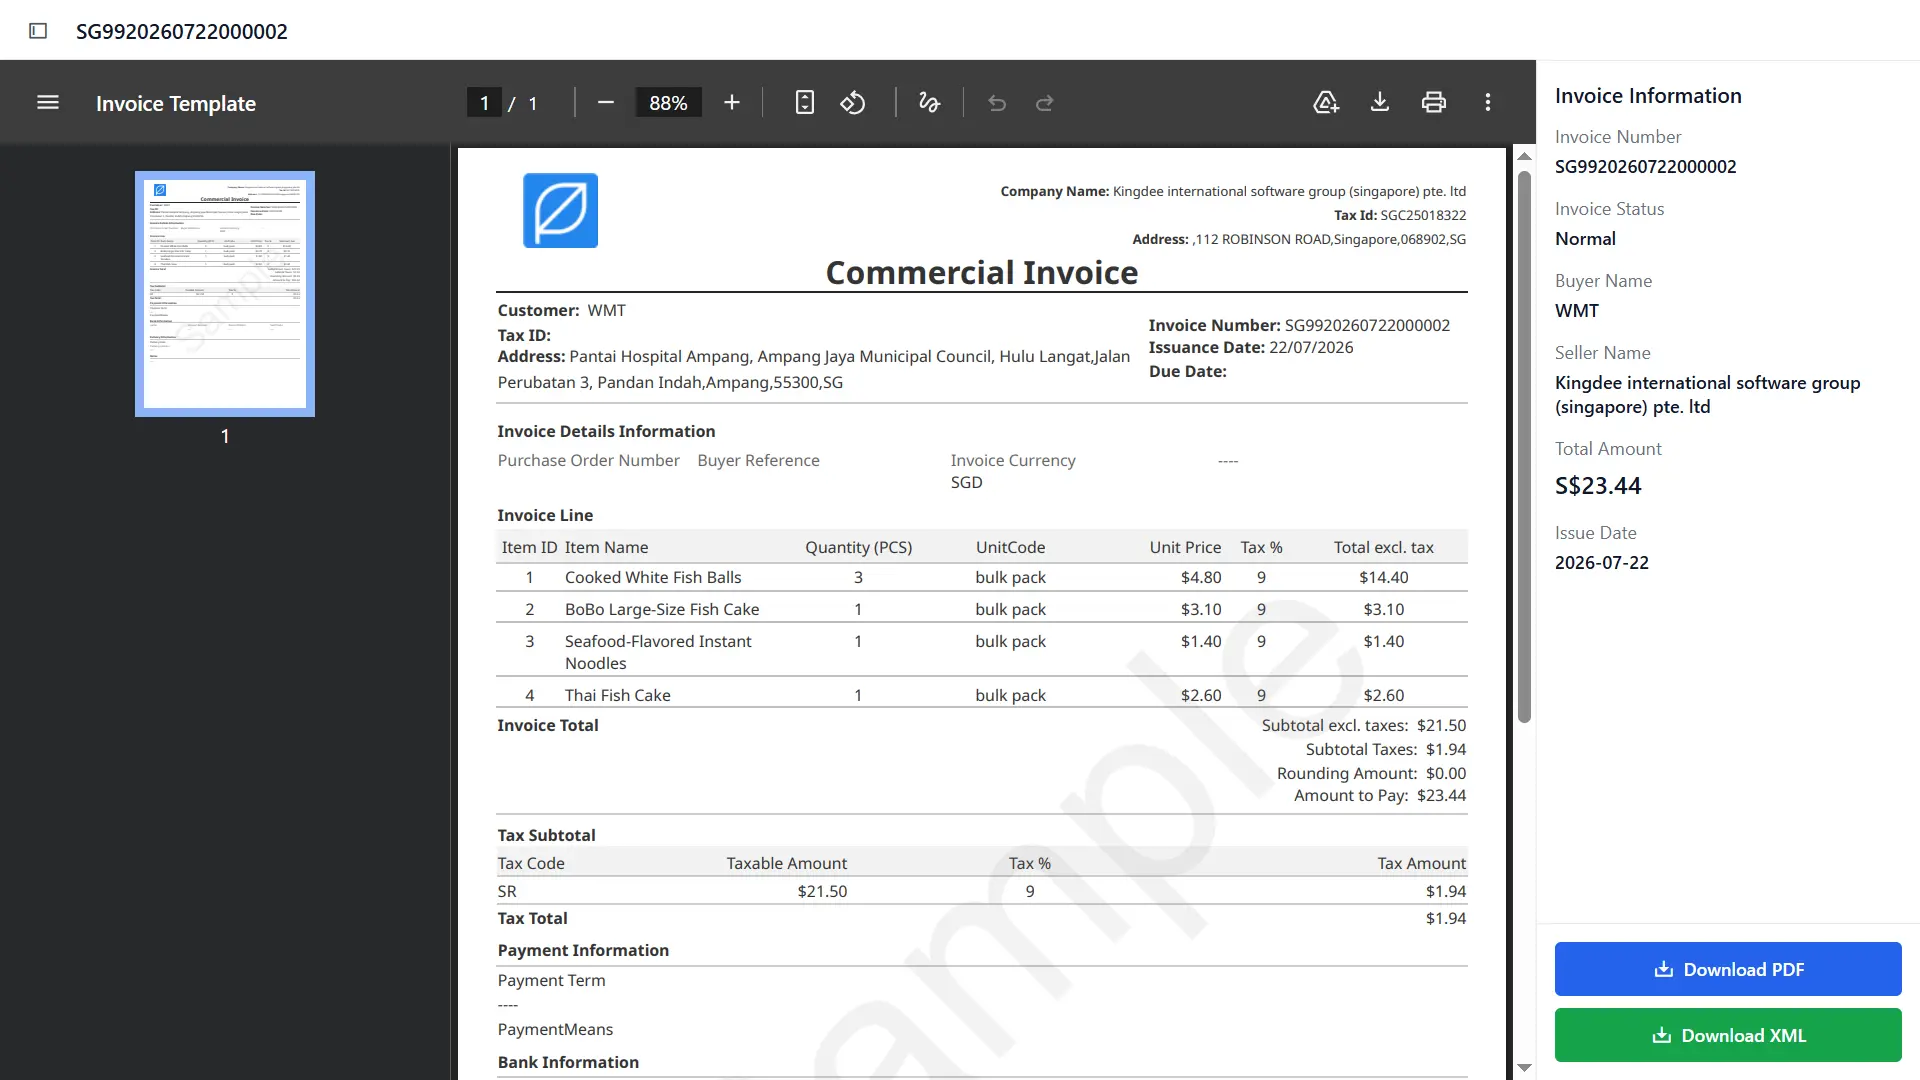Click the company leaf logo
The height and width of the screenshot is (1080, 1920).
click(x=560, y=210)
